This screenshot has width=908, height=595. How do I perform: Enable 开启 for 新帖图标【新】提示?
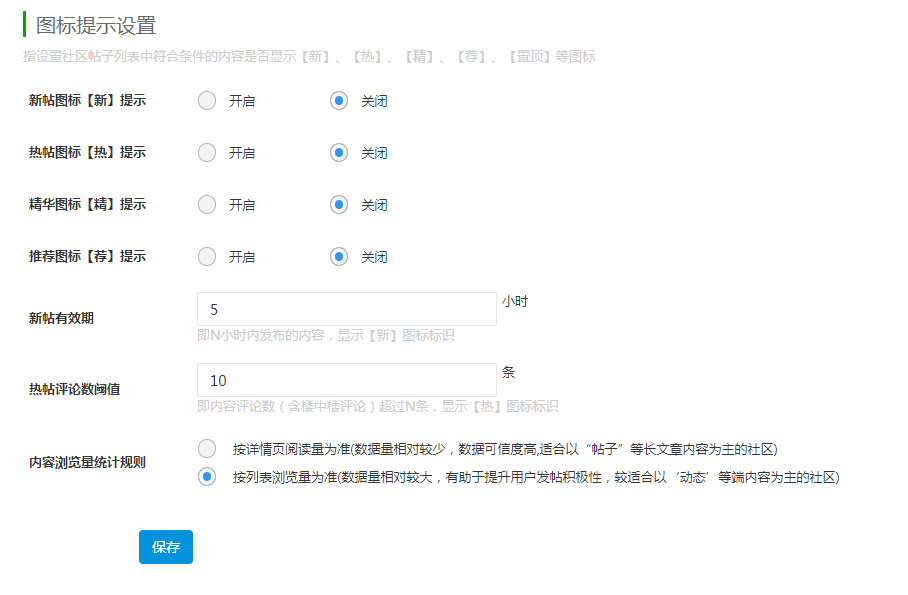207,101
